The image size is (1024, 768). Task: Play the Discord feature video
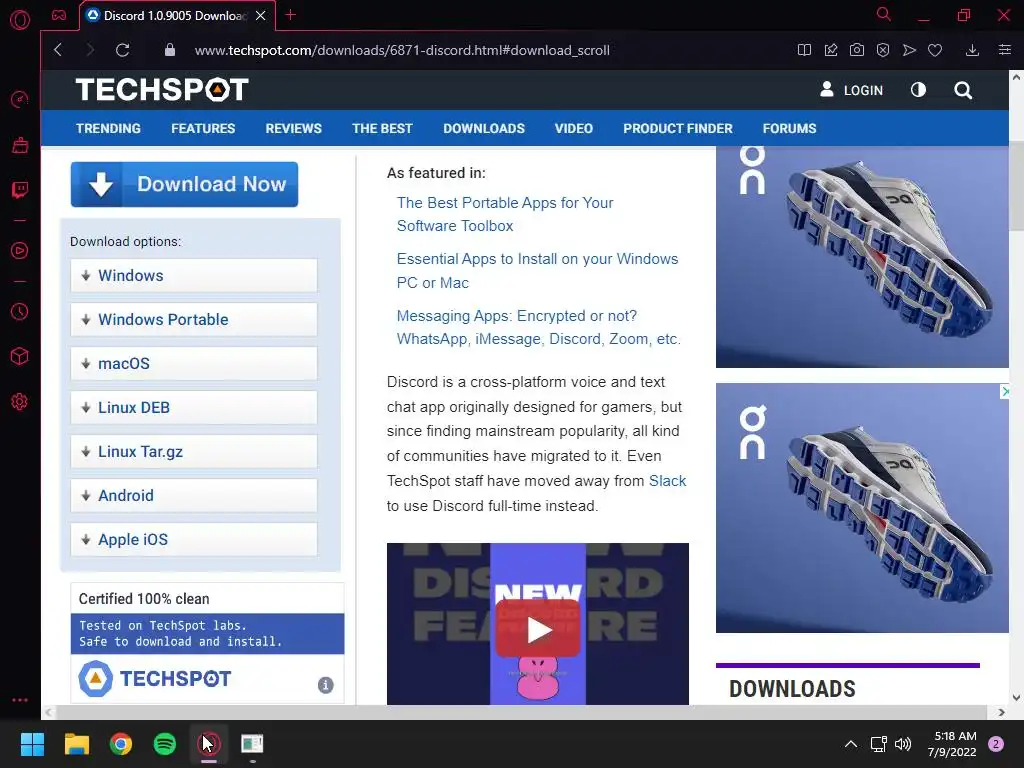[x=538, y=630]
